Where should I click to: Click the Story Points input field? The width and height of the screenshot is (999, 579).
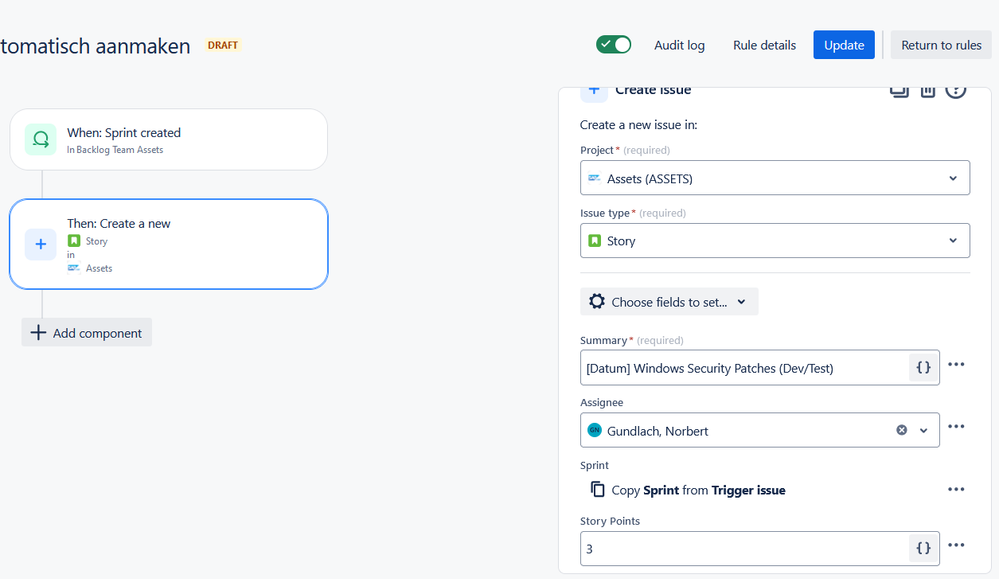coord(744,548)
